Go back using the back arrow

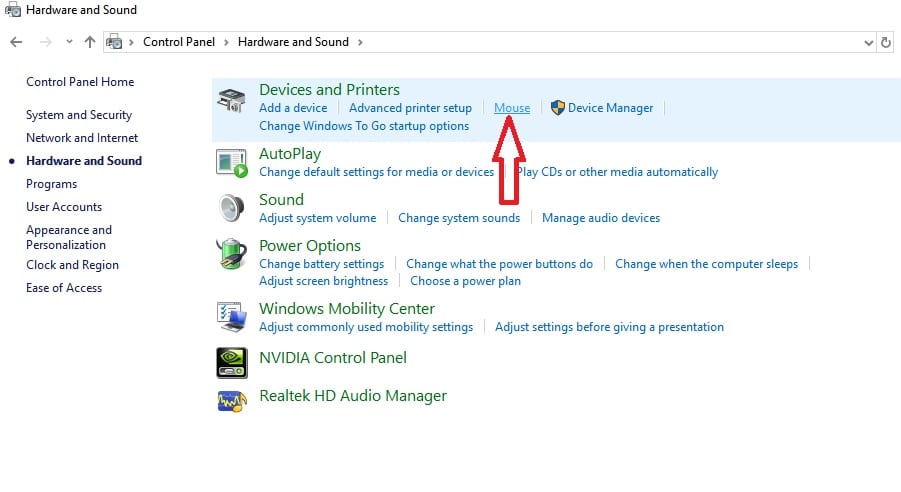16,42
